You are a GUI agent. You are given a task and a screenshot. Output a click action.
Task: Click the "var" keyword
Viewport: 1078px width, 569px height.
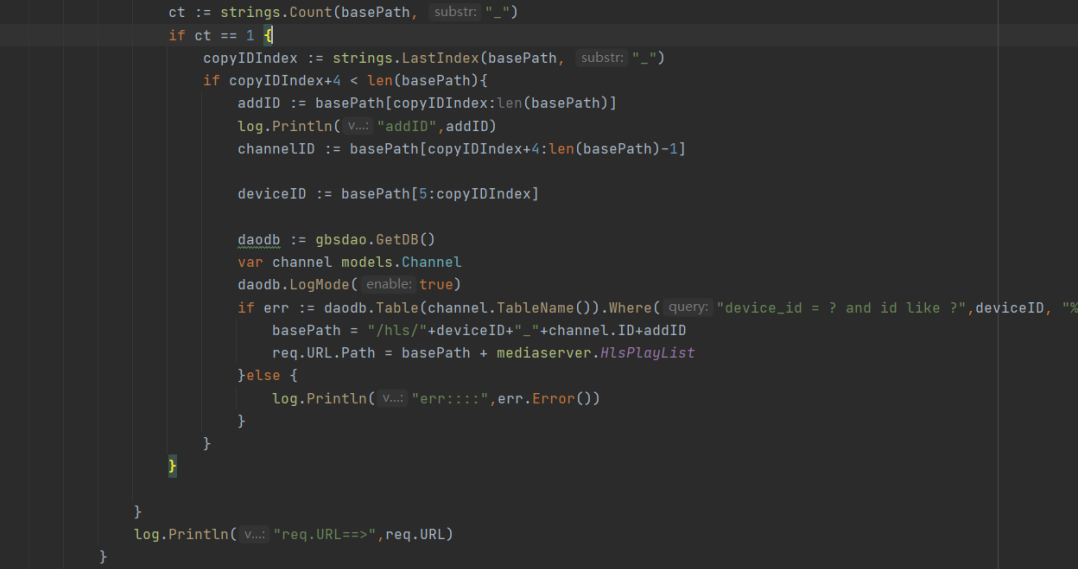[250, 262]
